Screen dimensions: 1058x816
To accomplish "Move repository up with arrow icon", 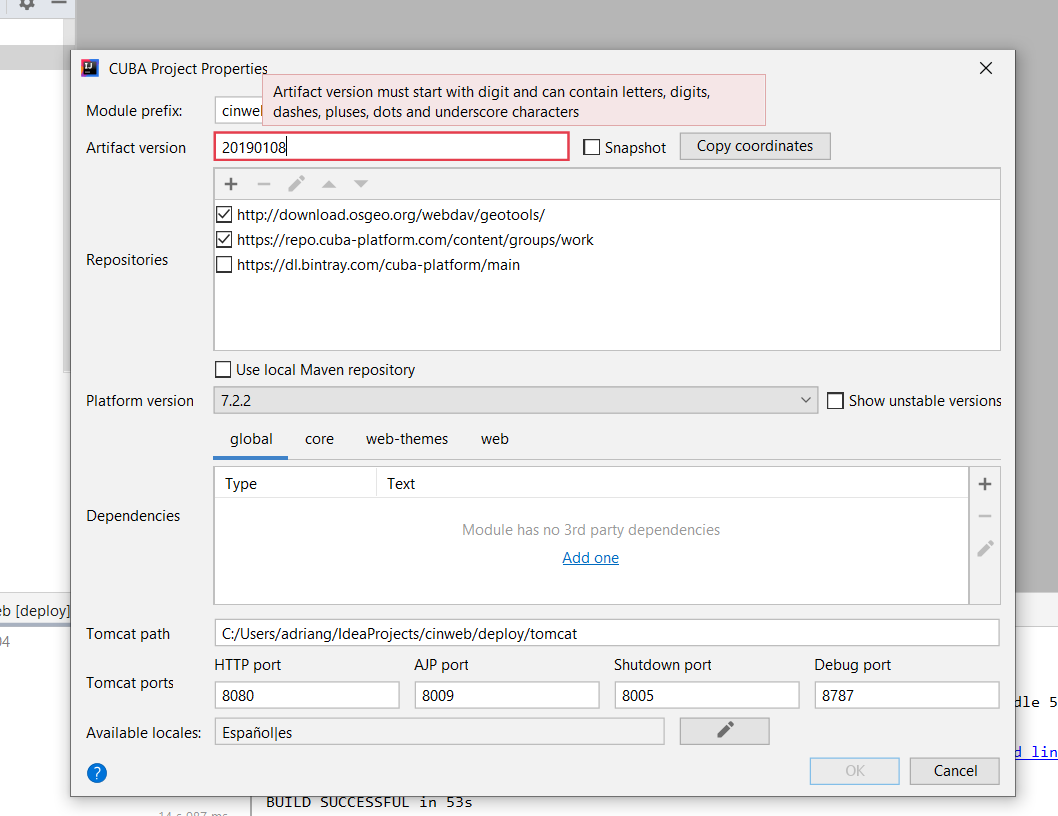I will 329,184.
